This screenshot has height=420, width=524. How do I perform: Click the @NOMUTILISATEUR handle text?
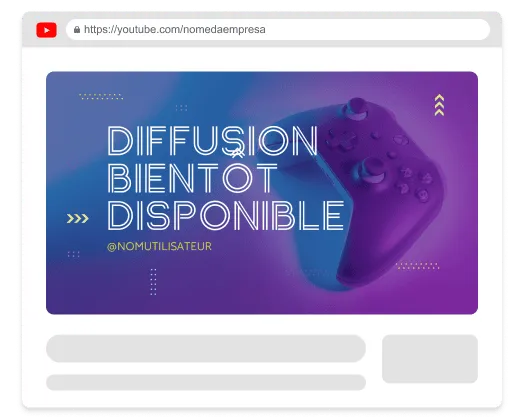(159, 247)
